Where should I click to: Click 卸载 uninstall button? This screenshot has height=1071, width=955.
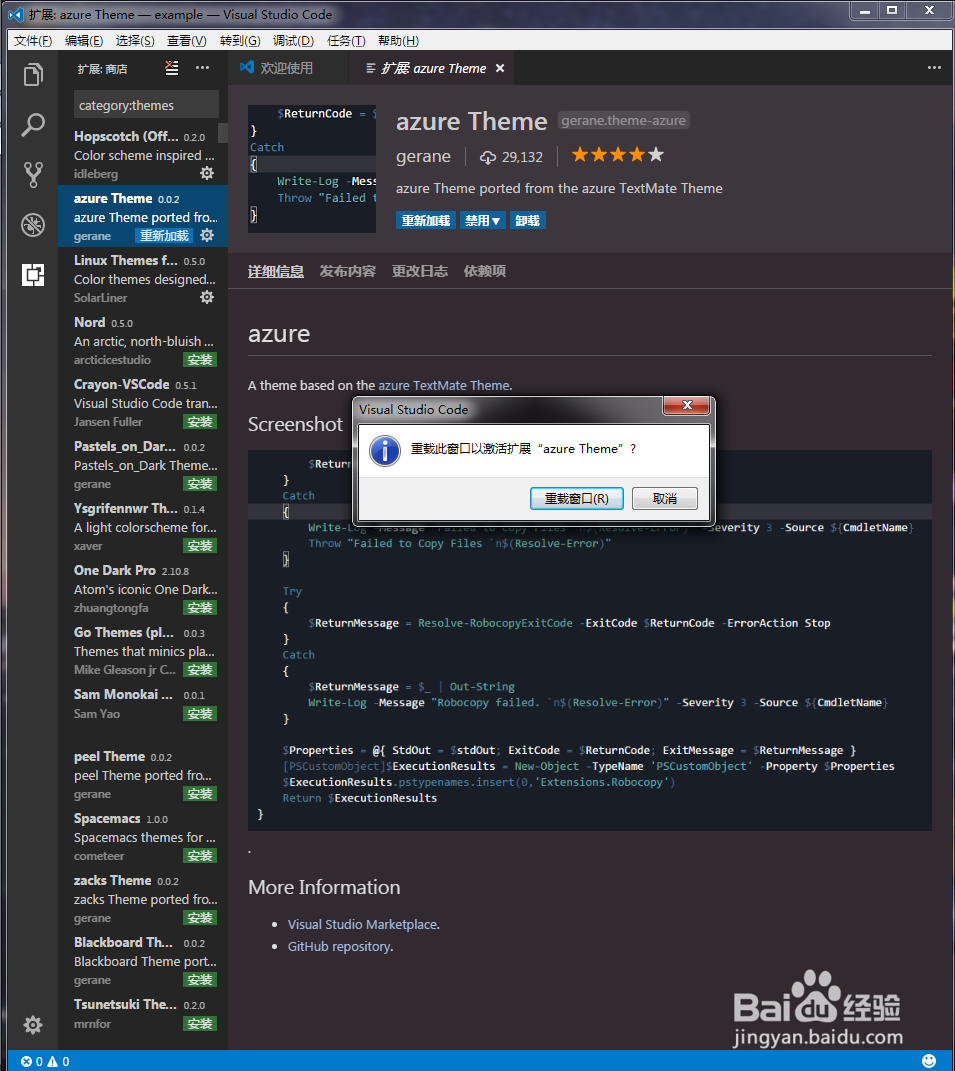527,221
